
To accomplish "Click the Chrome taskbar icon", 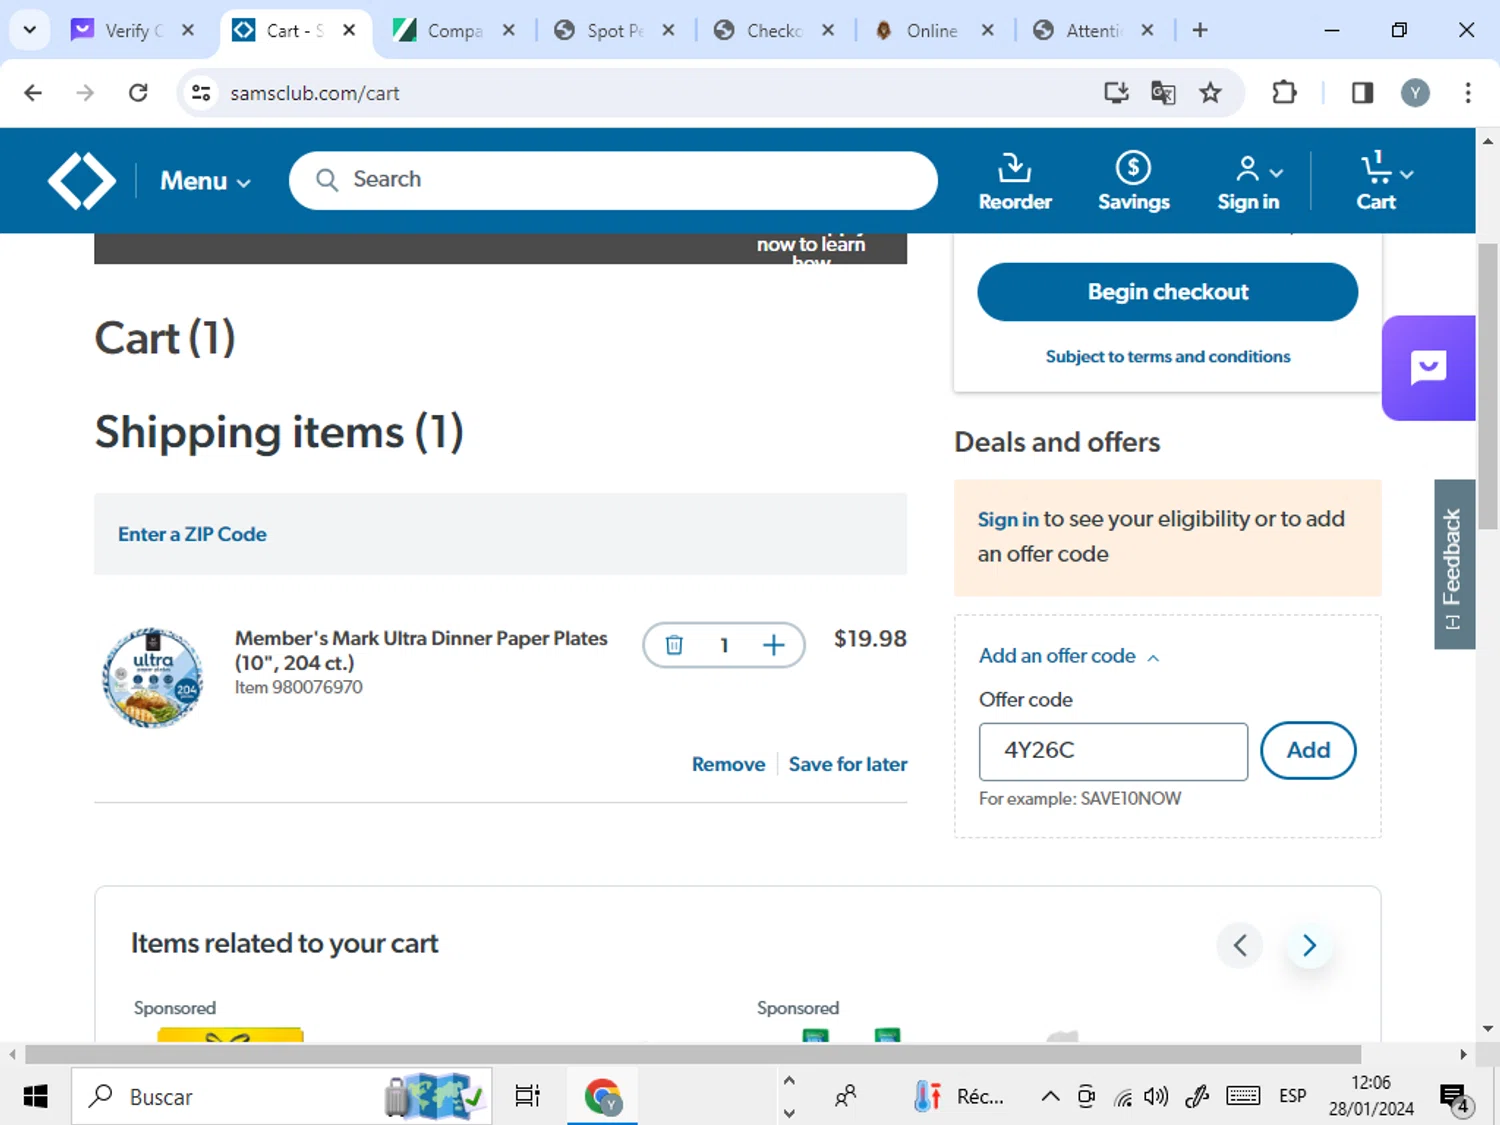I will tap(603, 1096).
